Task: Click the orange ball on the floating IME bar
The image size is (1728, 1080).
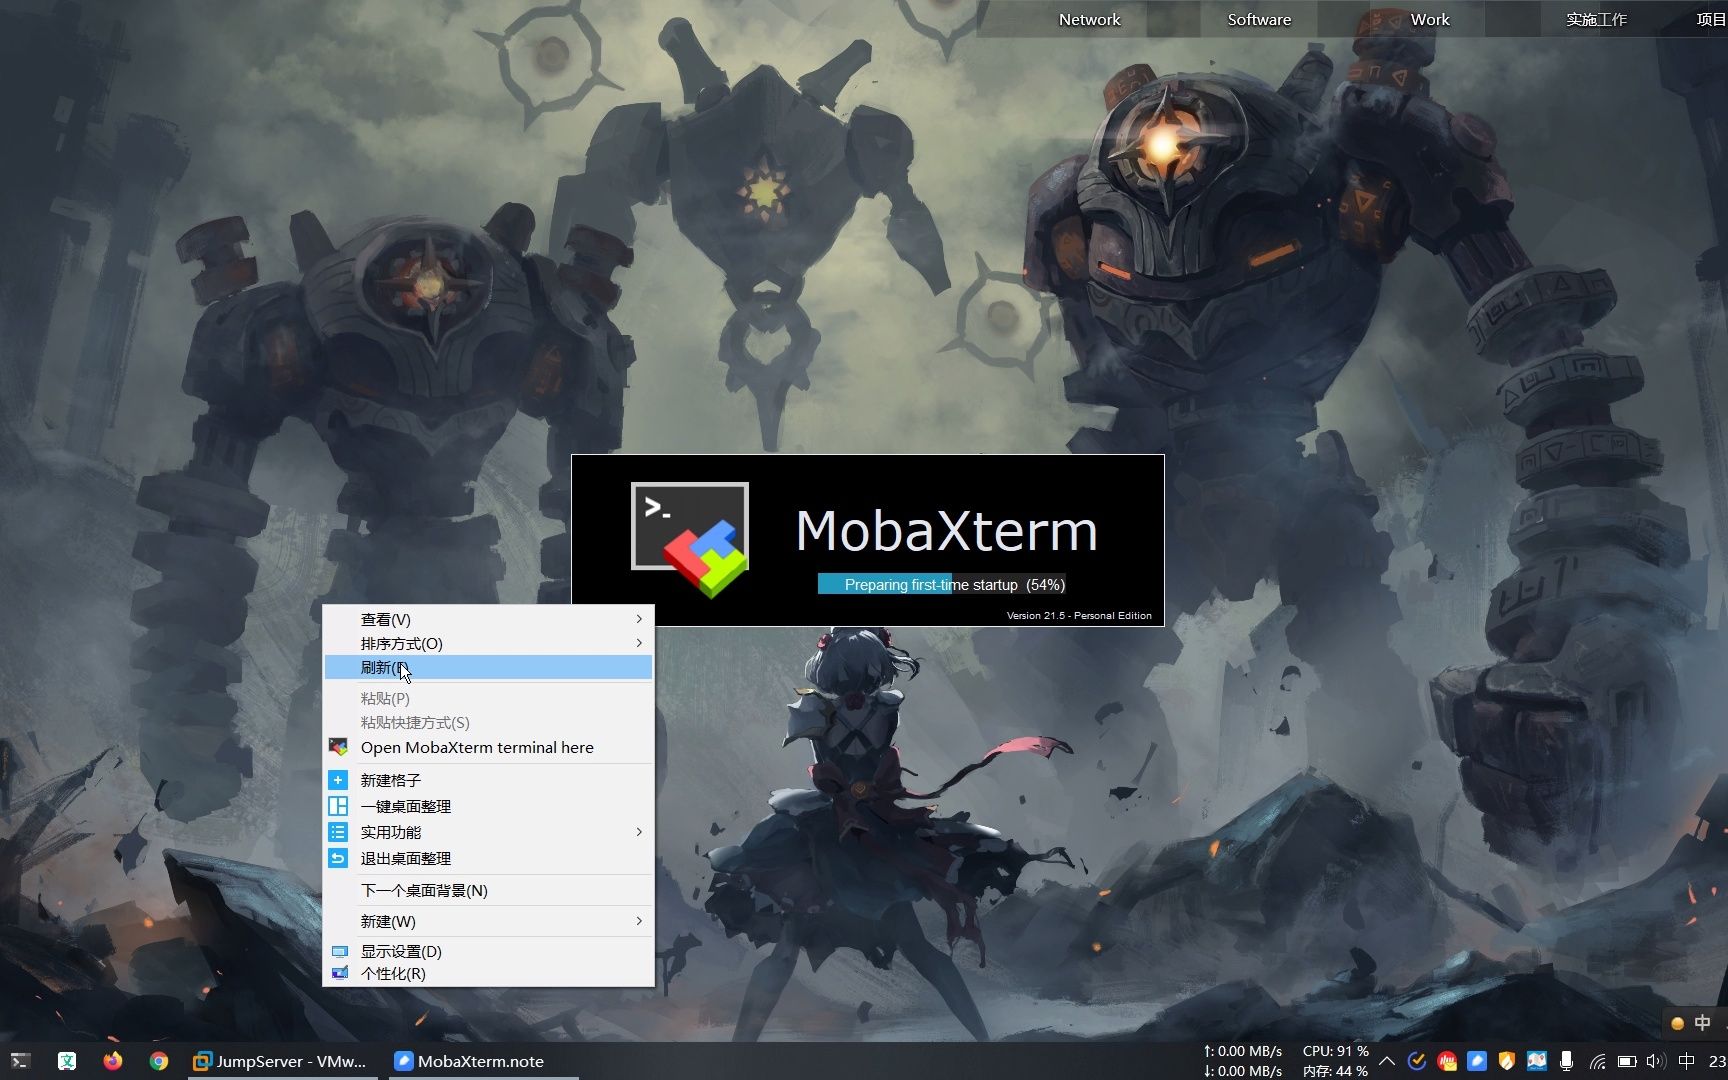Action: point(1678,1023)
